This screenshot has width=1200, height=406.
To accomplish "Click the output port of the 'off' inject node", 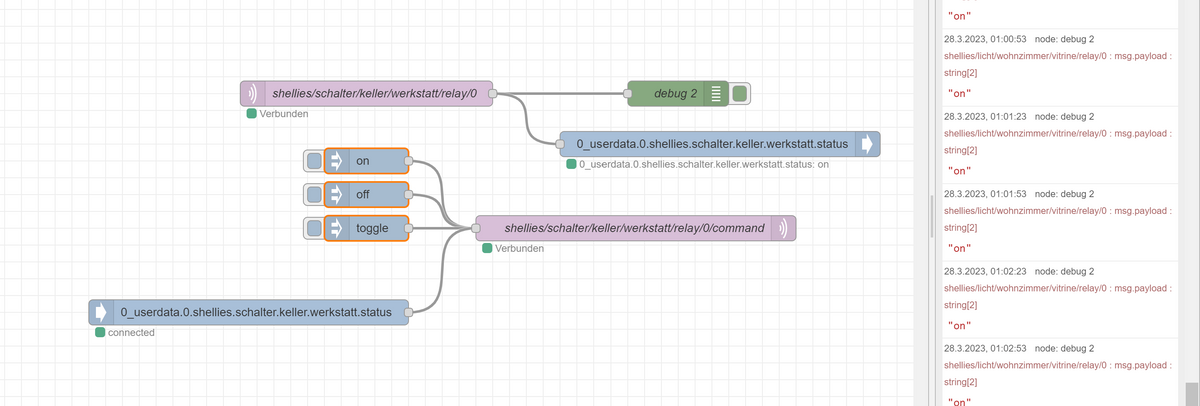I will coord(409,194).
